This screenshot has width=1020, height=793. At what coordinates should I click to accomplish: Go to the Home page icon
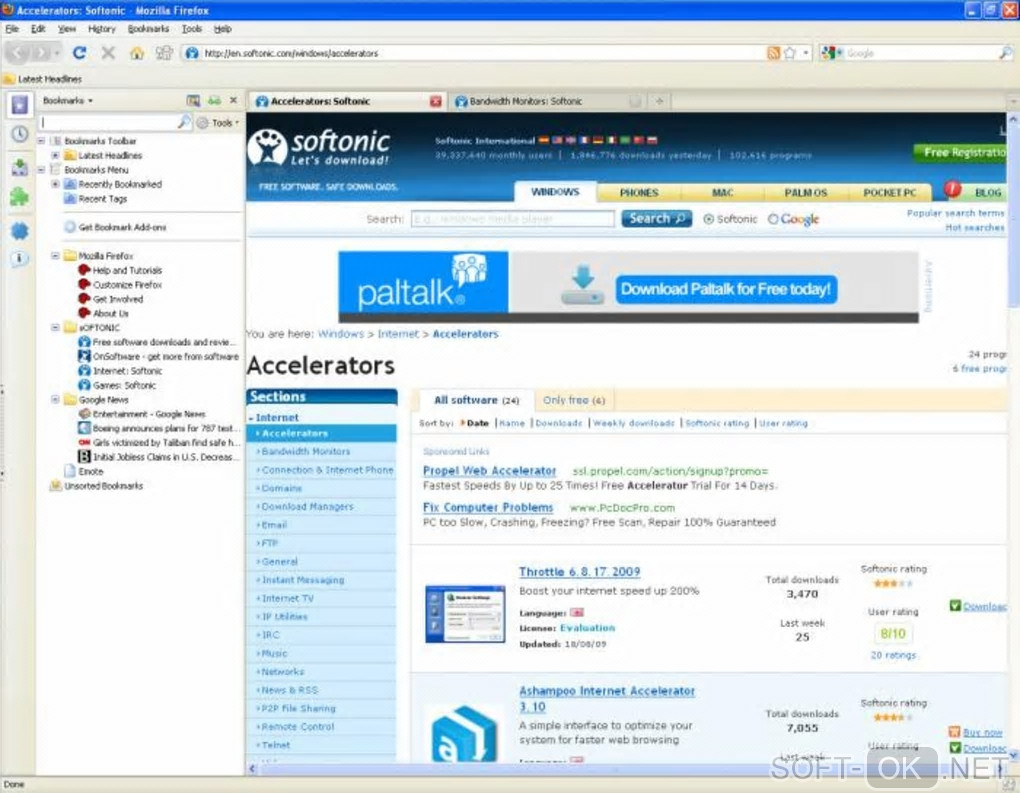pyautogui.click(x=137, y=53)
